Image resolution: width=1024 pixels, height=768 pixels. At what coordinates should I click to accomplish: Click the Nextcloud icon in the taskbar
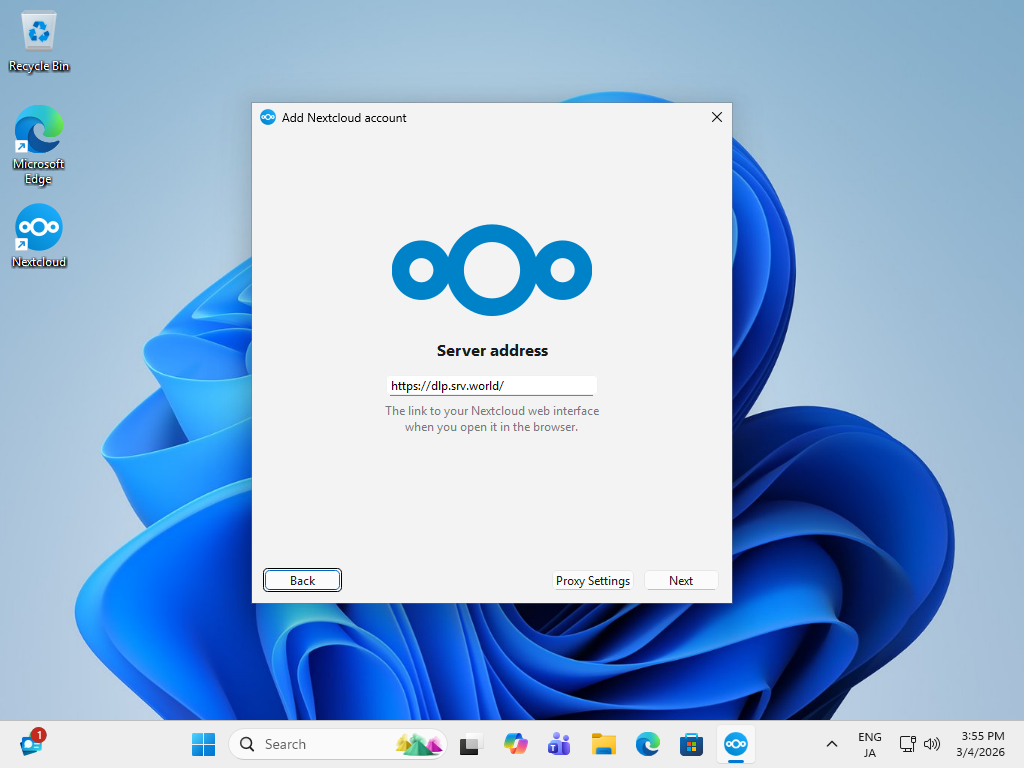coord(735,744)
